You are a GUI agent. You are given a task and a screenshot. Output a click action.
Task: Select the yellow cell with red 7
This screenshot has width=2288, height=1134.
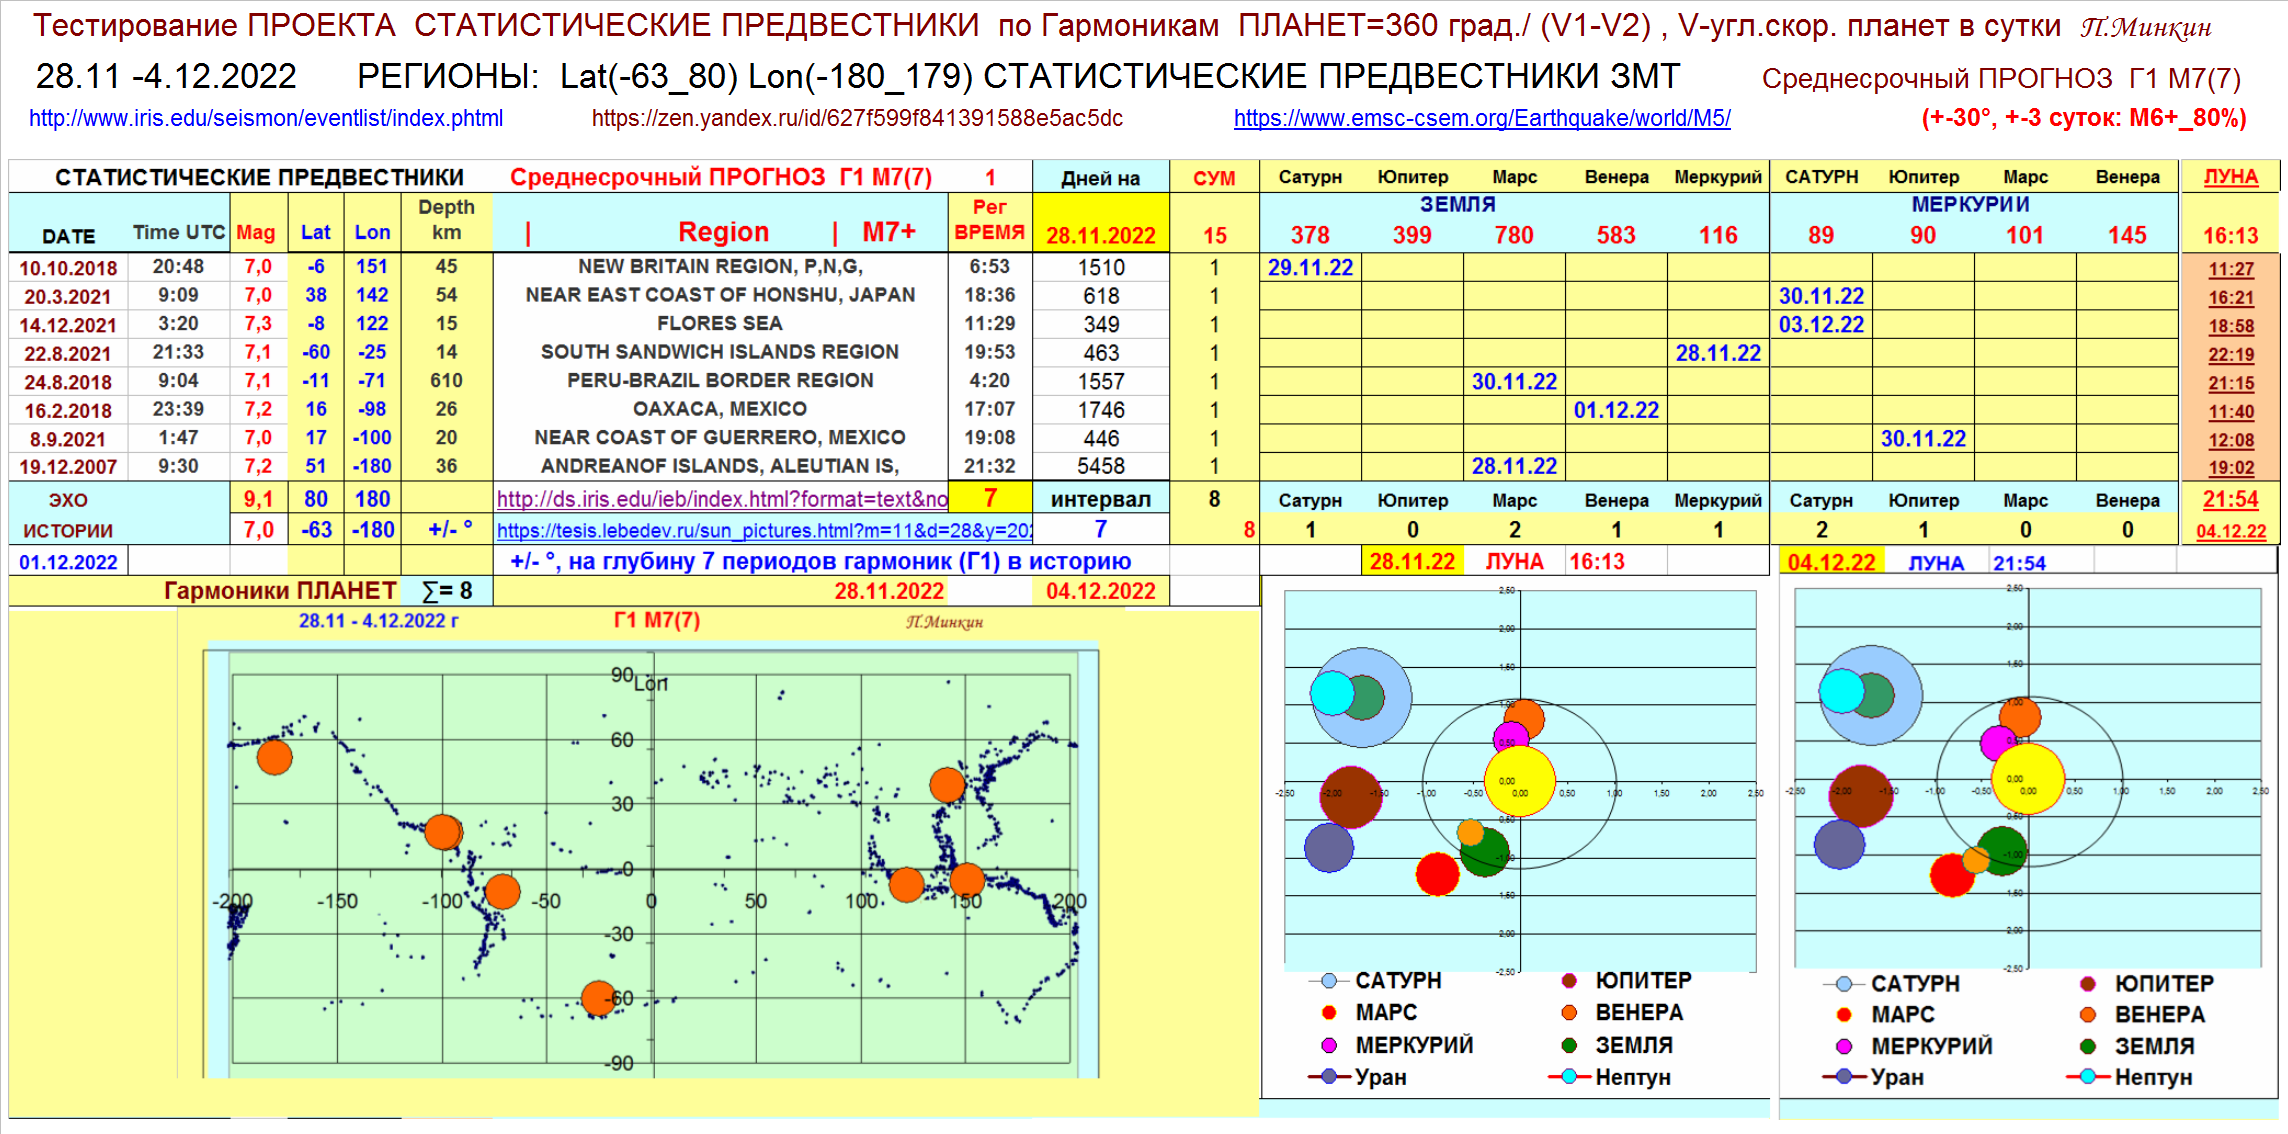989,498
